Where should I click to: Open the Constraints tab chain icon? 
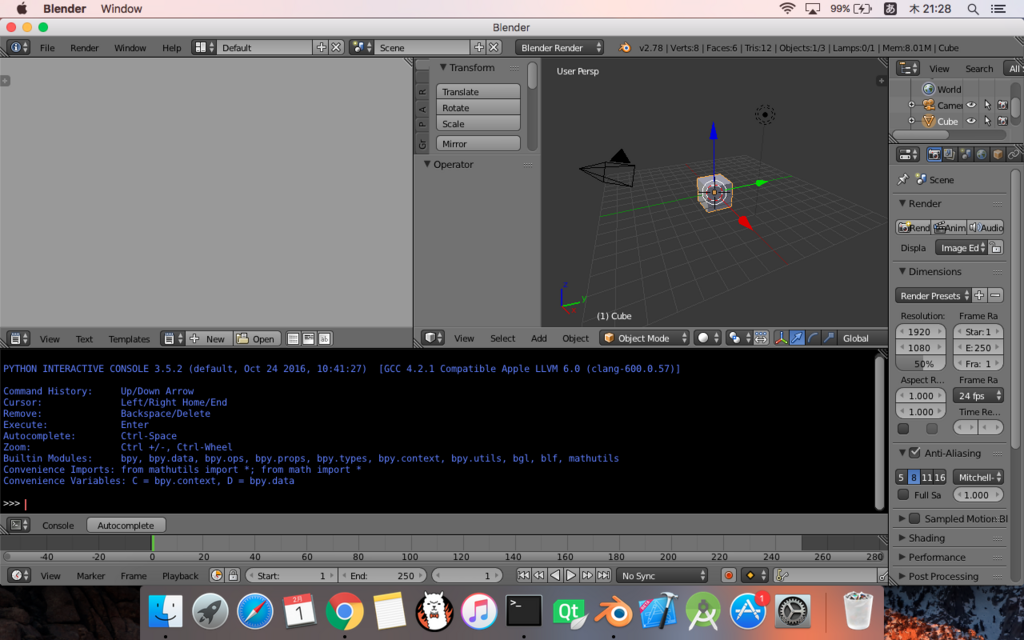(x=1013, y=154)
